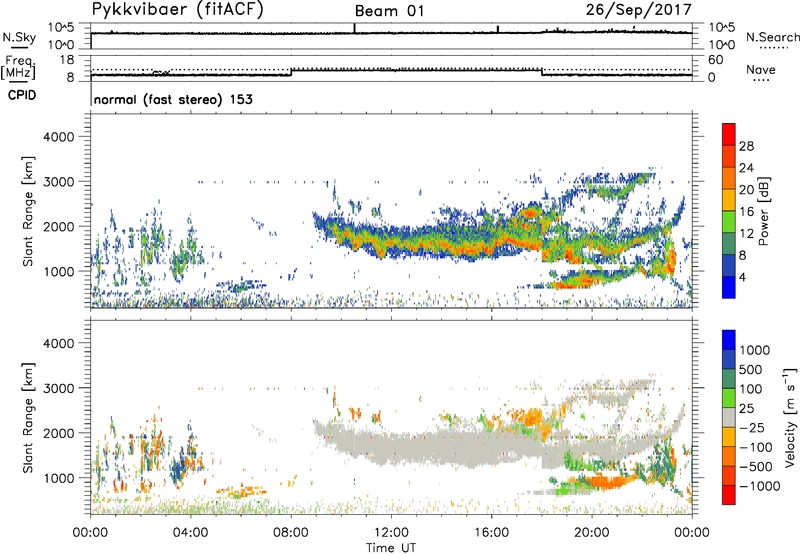Select the Beam 01 heading

389,11
